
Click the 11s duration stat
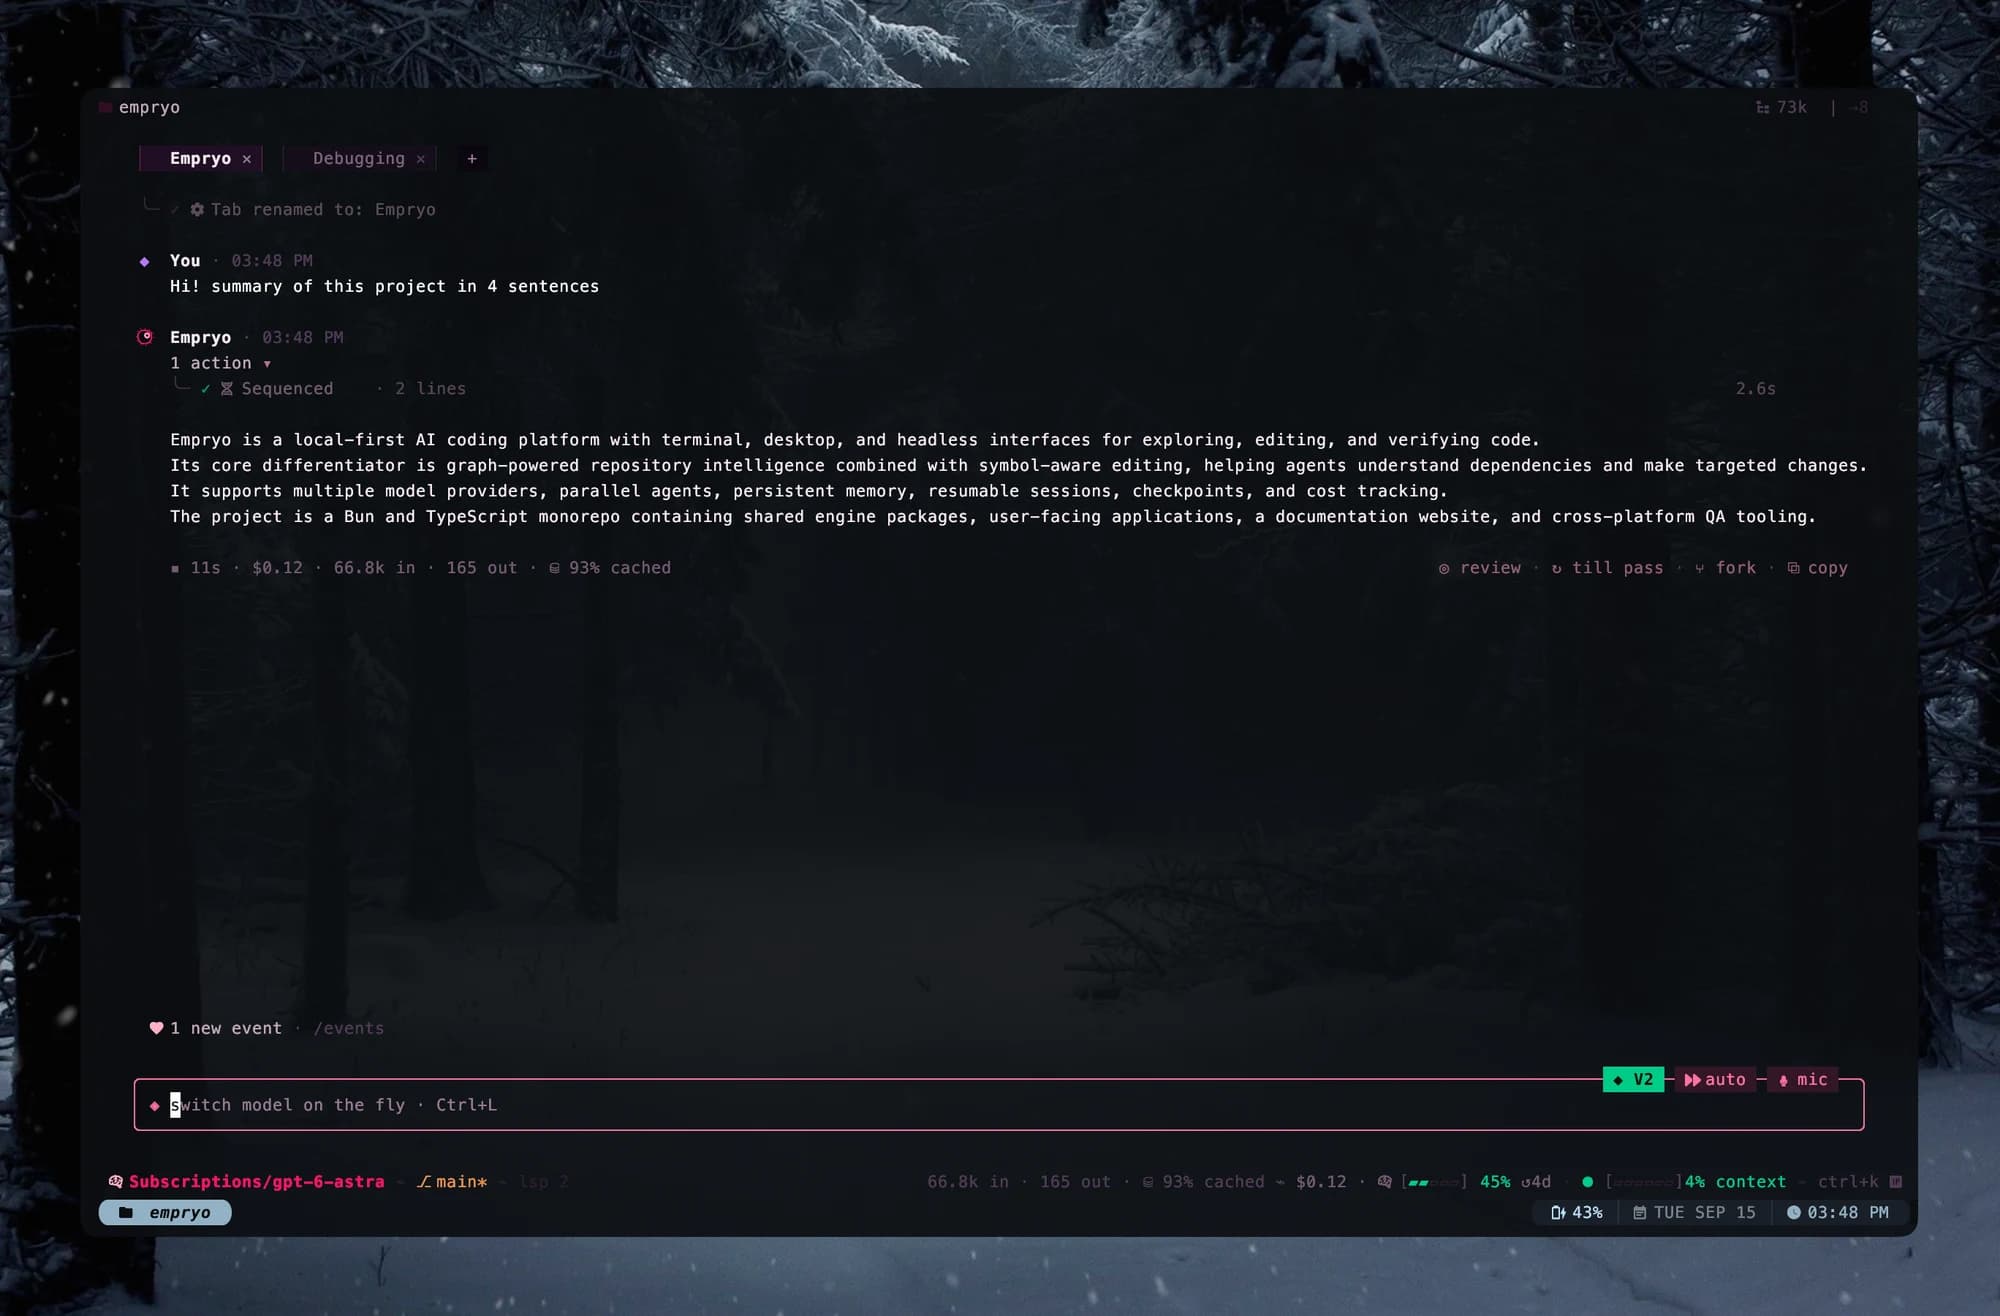point(205,568)
